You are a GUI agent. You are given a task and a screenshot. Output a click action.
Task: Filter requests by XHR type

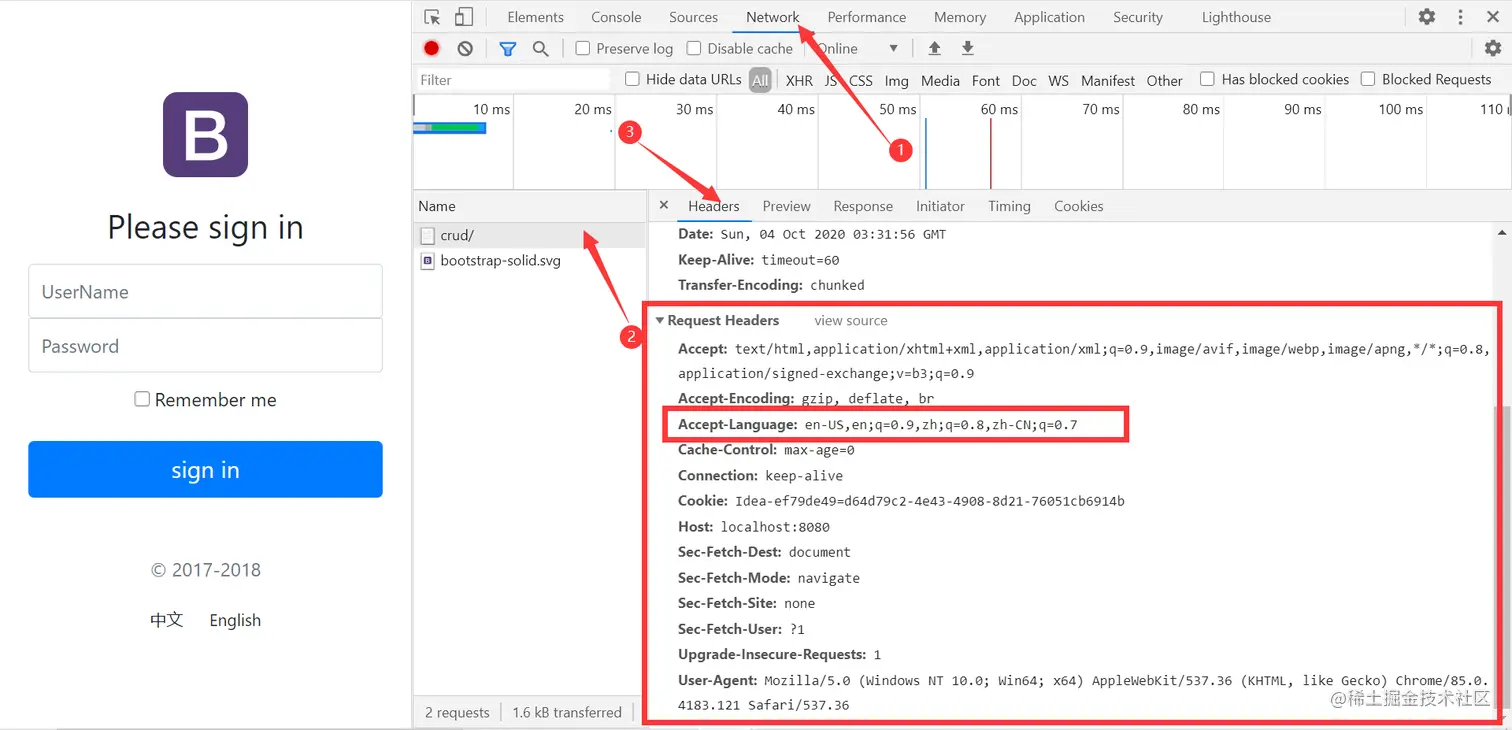coord(799,80)
